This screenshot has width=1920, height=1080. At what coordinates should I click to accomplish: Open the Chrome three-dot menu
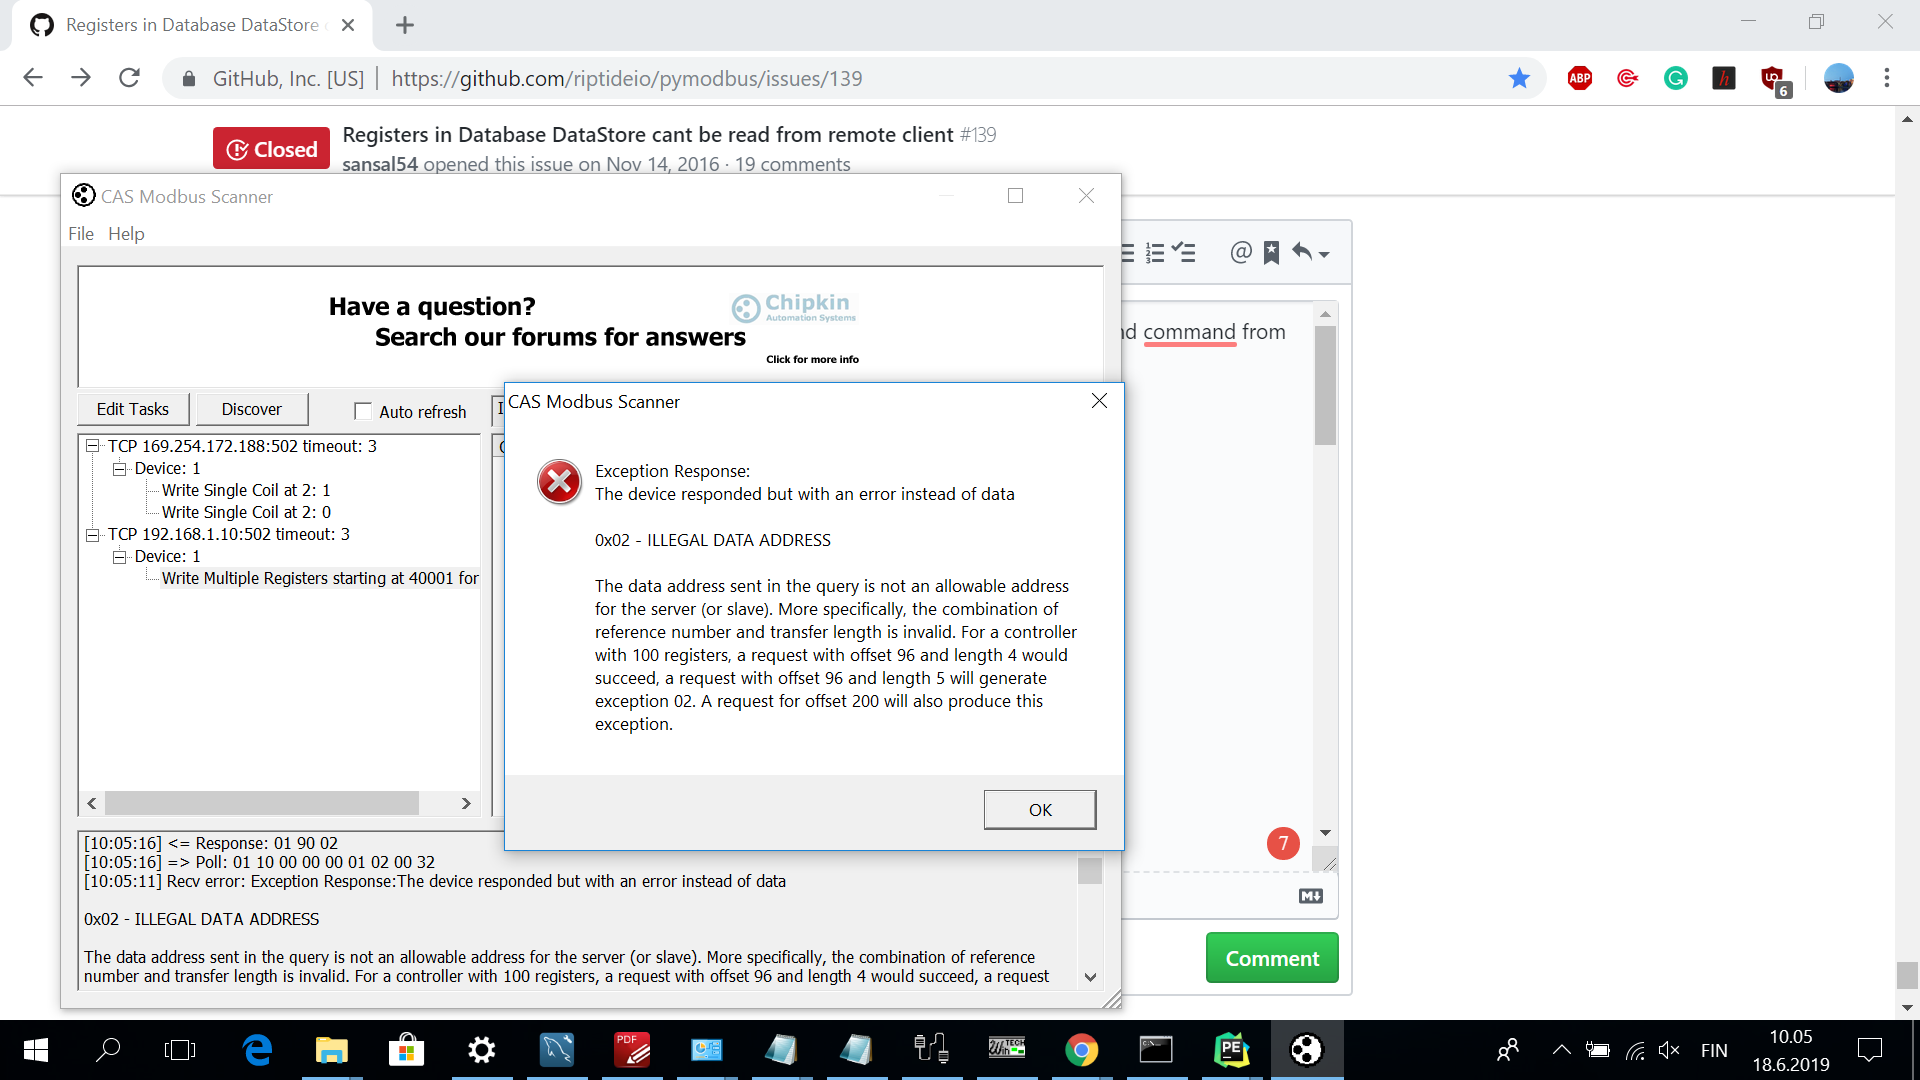point(1887,78)
